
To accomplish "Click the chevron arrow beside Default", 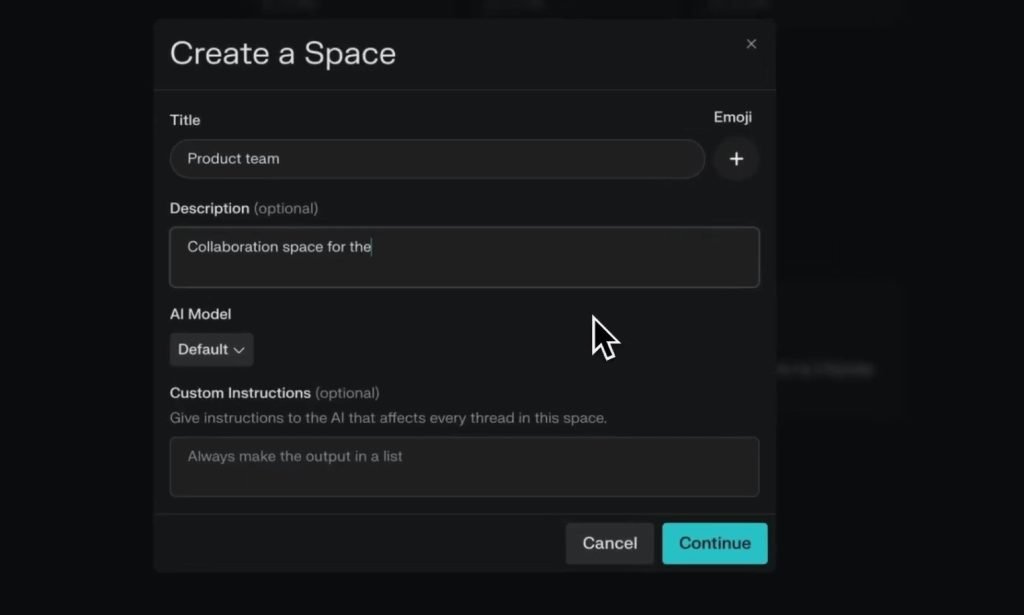I will [239, 350].
